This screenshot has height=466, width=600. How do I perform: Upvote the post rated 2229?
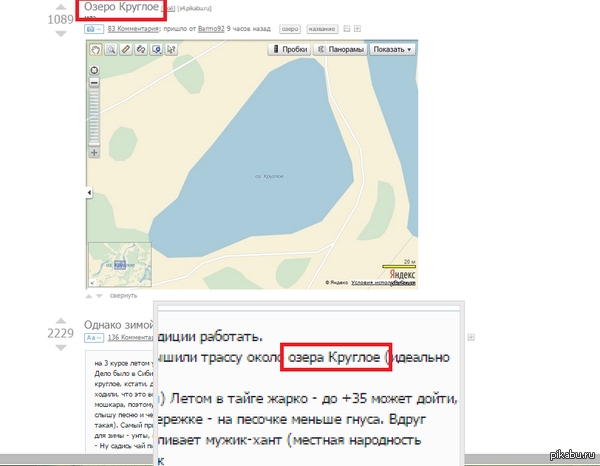click(61, 321)
